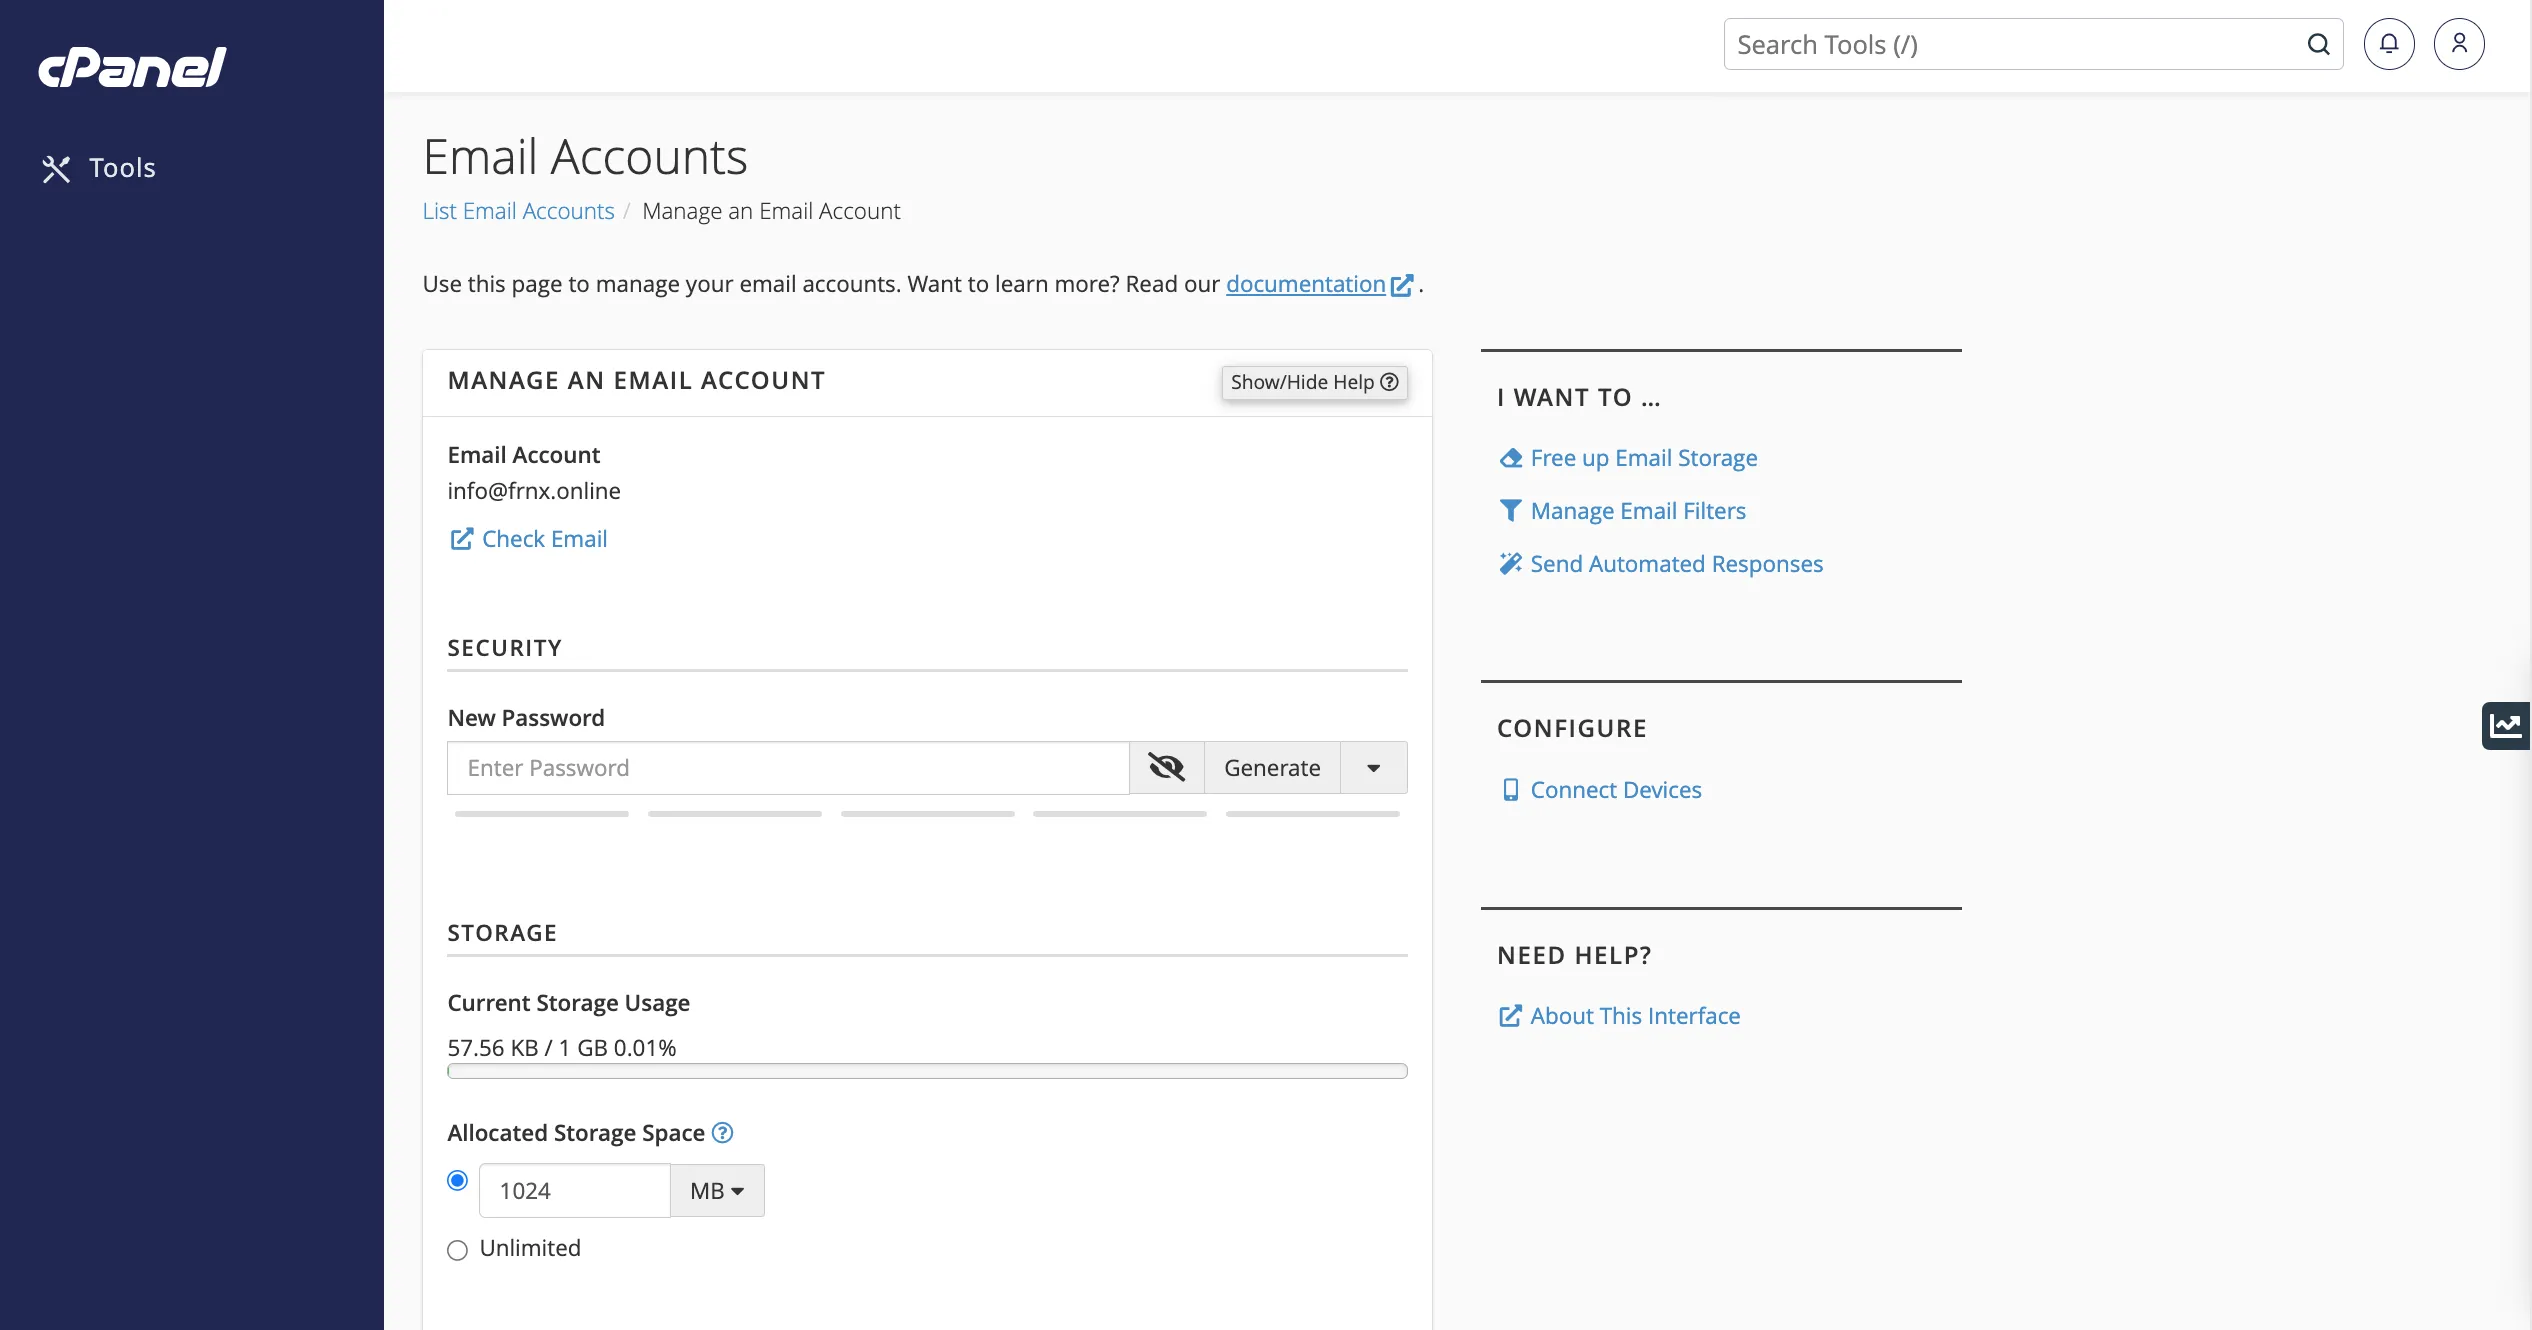
Task: Click the Generate password button
Action: pyautogui.click(x=1272, y=767)
